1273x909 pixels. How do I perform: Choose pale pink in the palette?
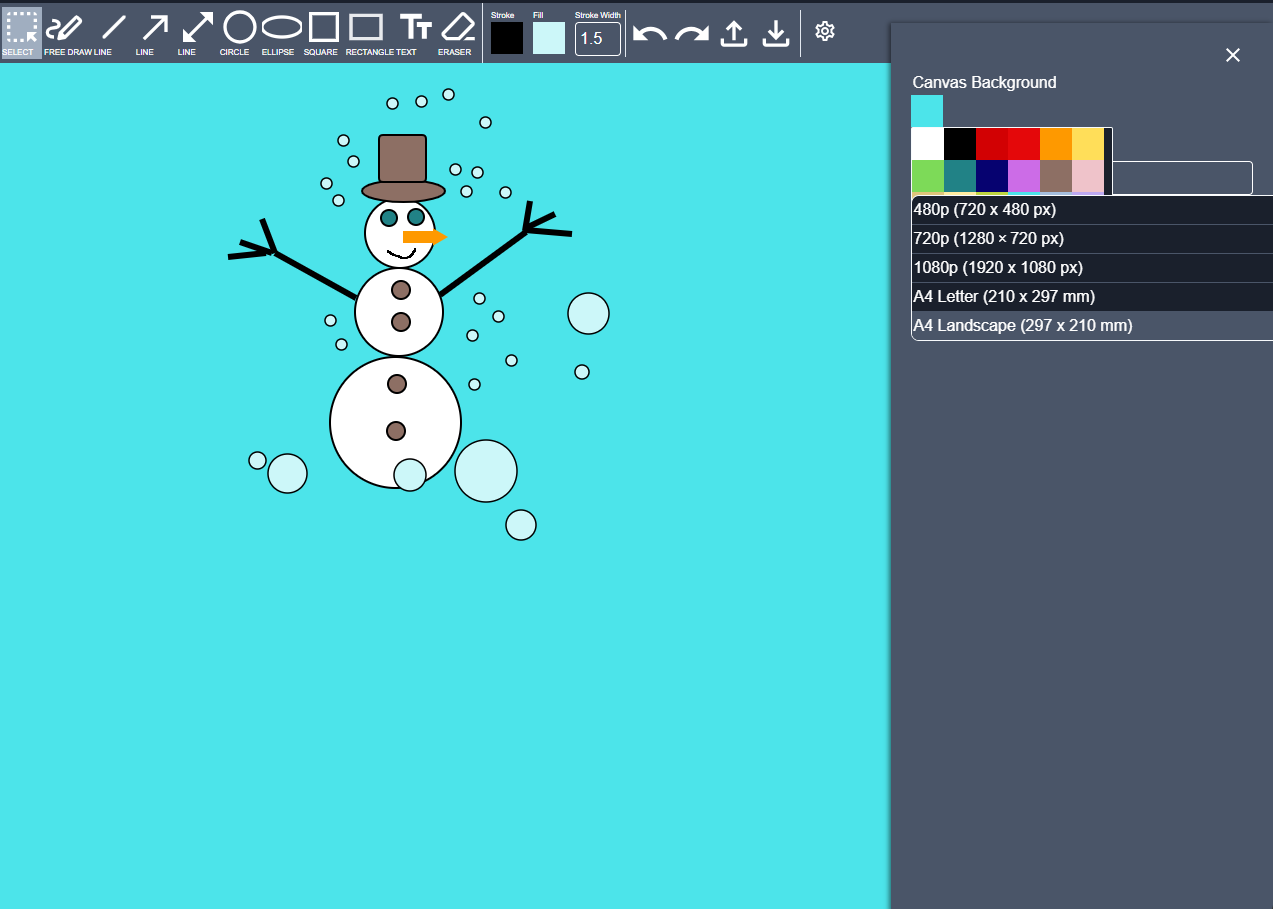click(x=1088, y=176)
